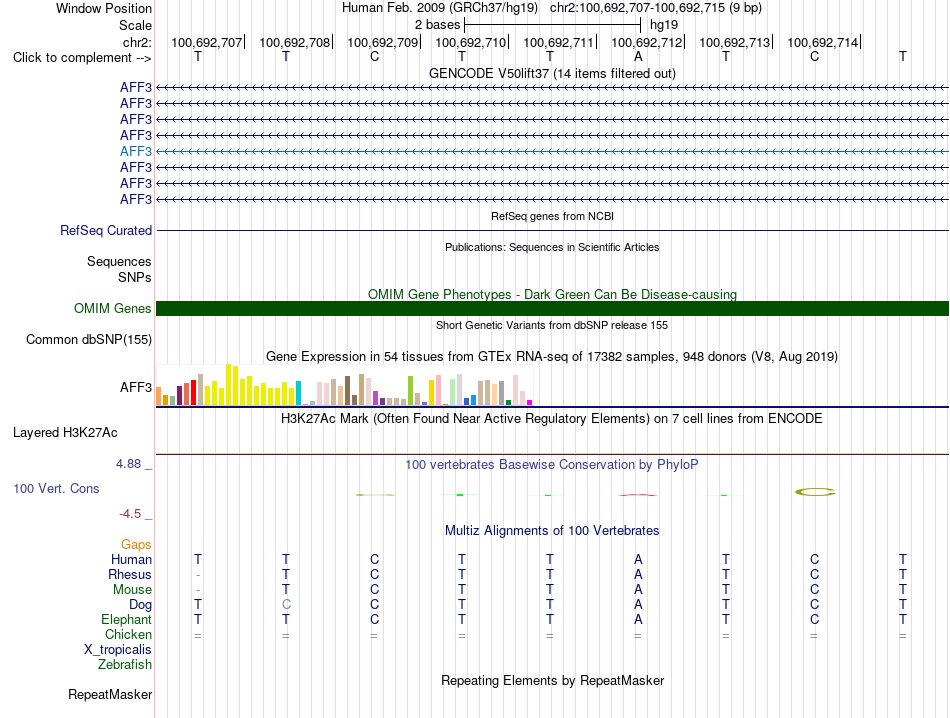Image resolution: width=950 pixels, height=718 pixels.
Task: Open the OMIM Genes track label
Action: [x=113, y=308]
